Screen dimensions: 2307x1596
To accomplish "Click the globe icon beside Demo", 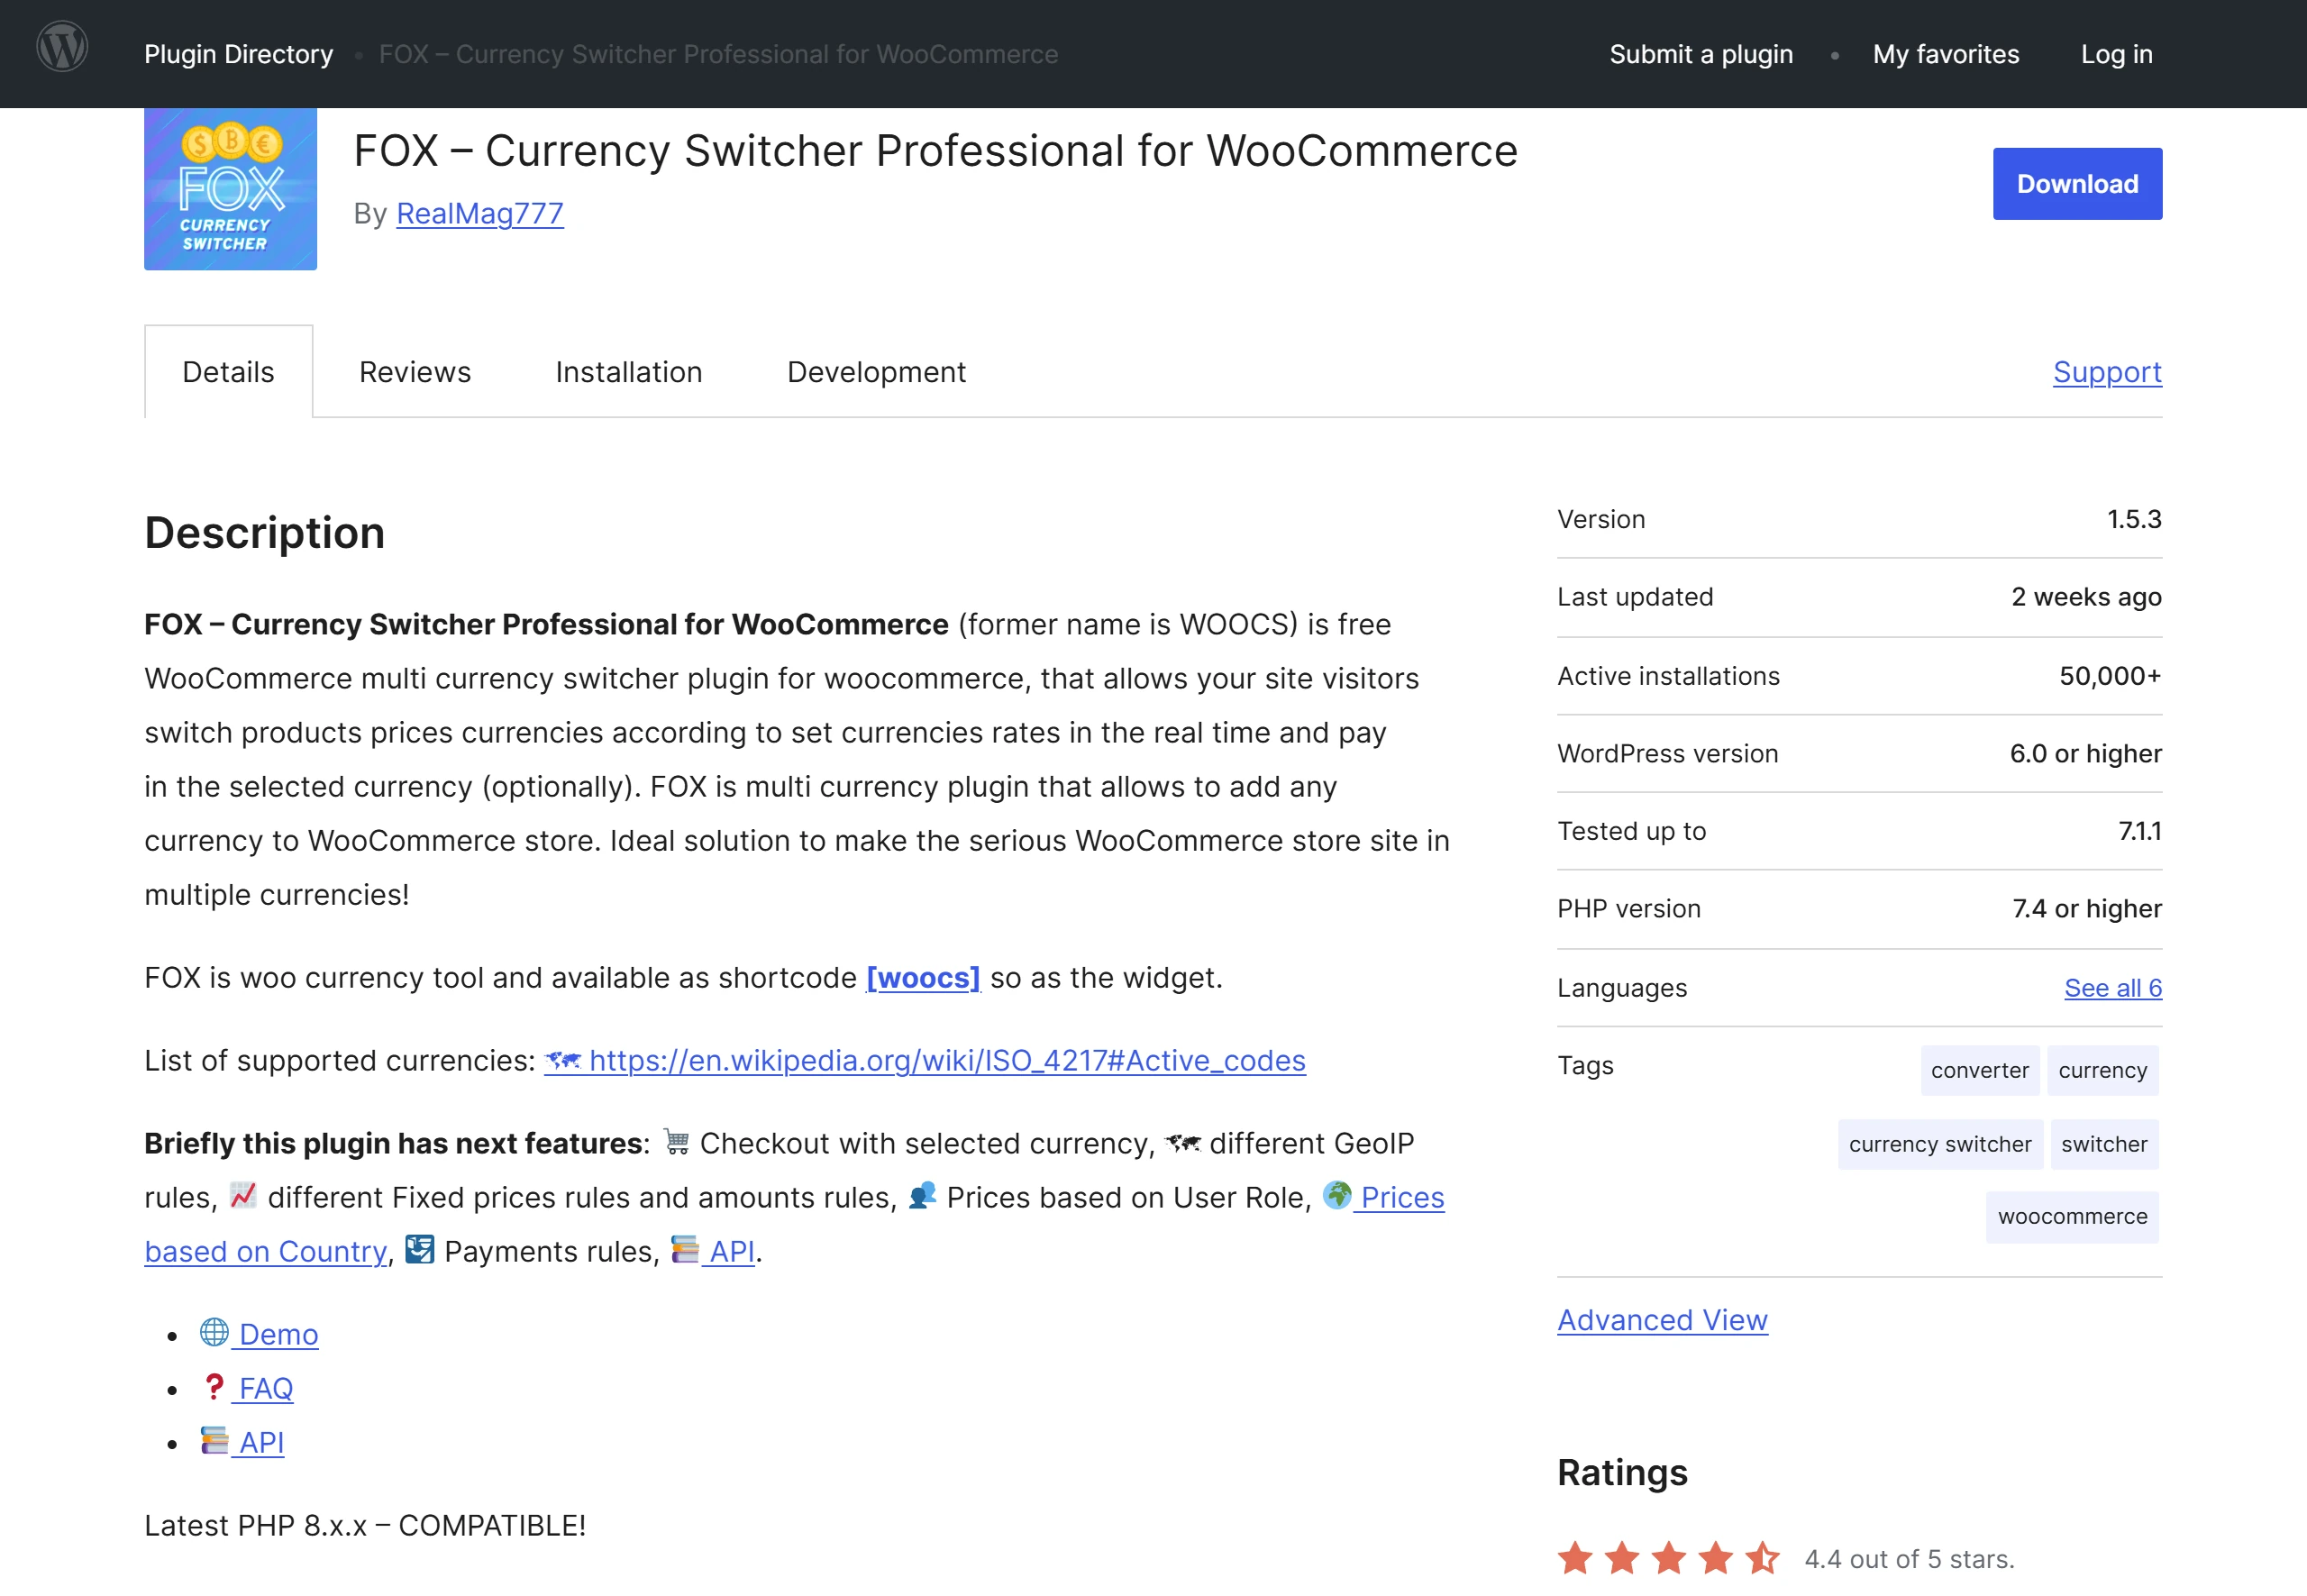I will pos(214,1332).
